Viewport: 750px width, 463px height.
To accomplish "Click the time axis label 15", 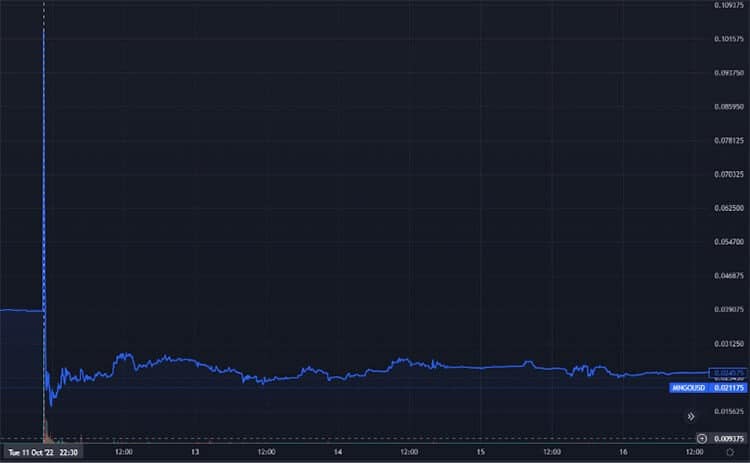I will pyautogui.click(x=480, y=452).
